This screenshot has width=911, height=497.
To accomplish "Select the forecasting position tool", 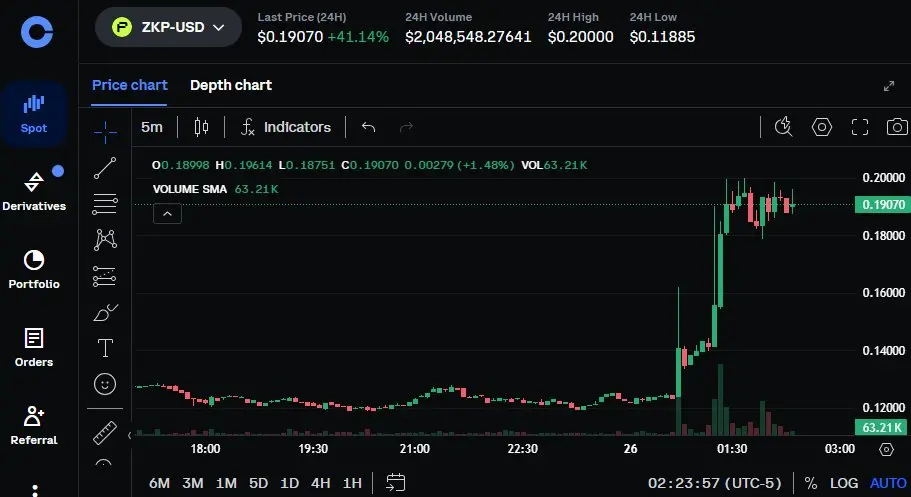I will [105, 276].
